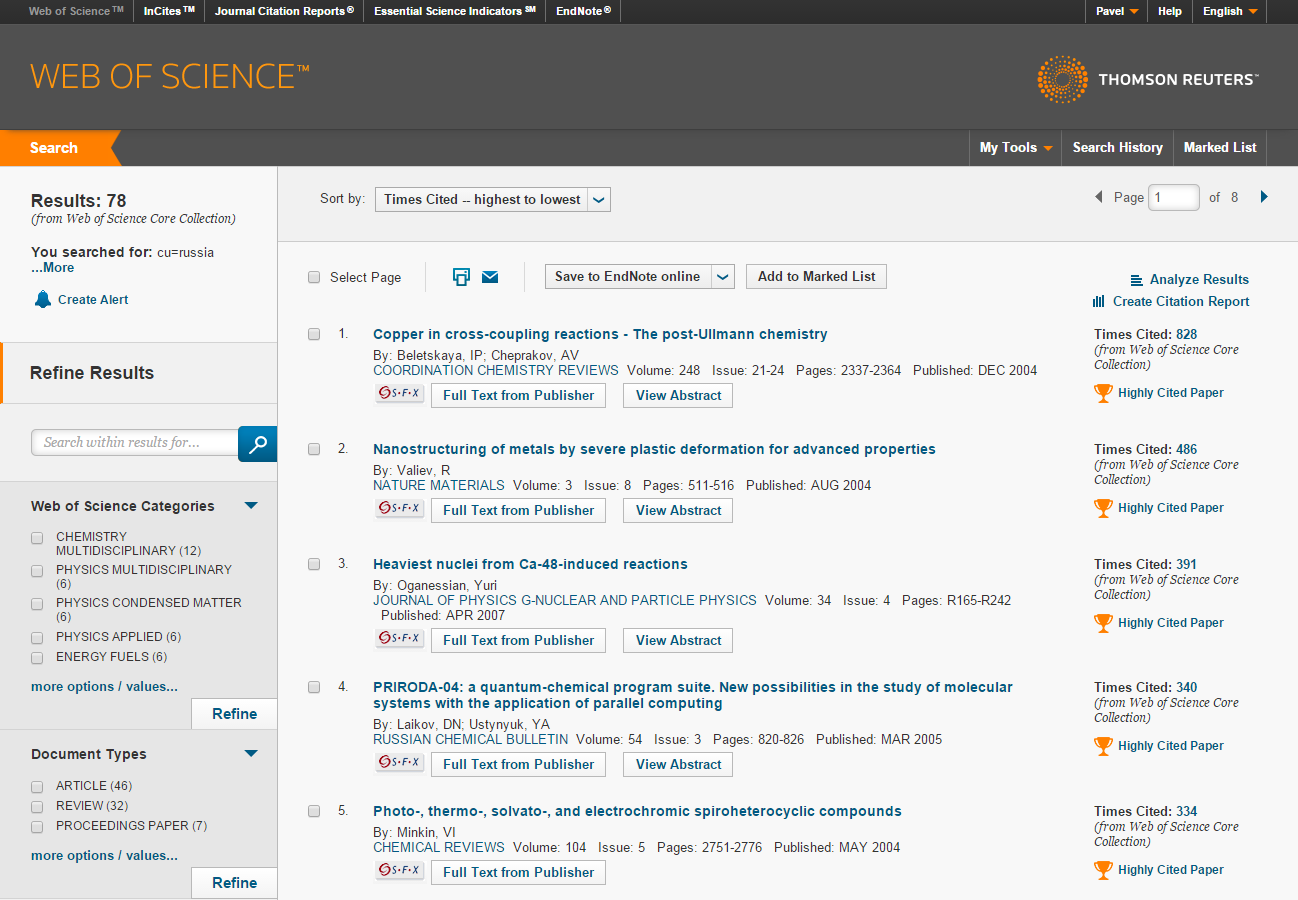Enable the Physics Applied category filter

[37, 638]
